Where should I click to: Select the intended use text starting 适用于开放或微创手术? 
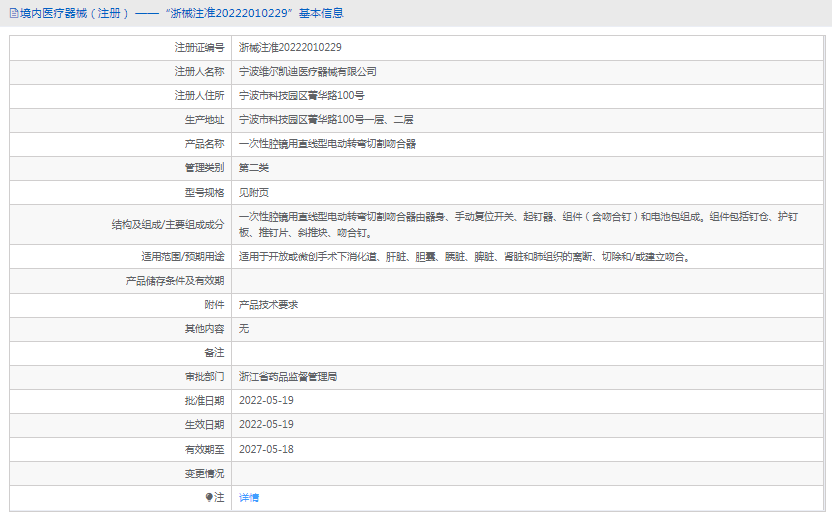point(465,257)
